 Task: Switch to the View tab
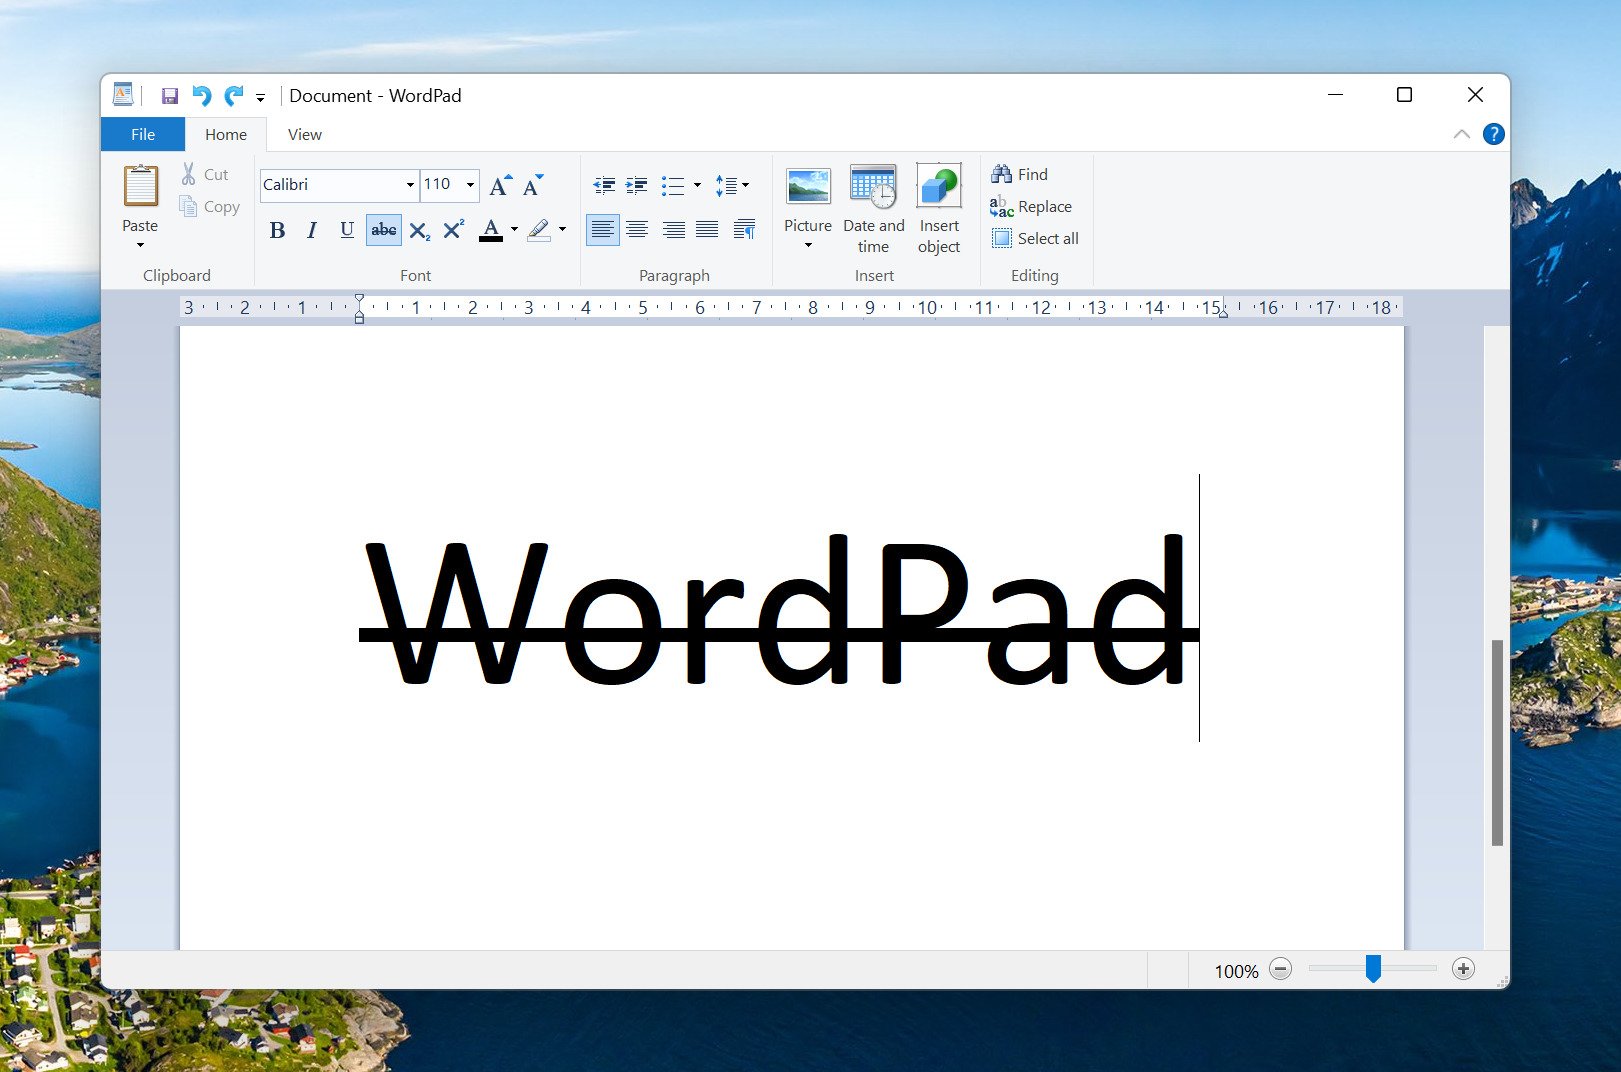click(x=303, y=134)
